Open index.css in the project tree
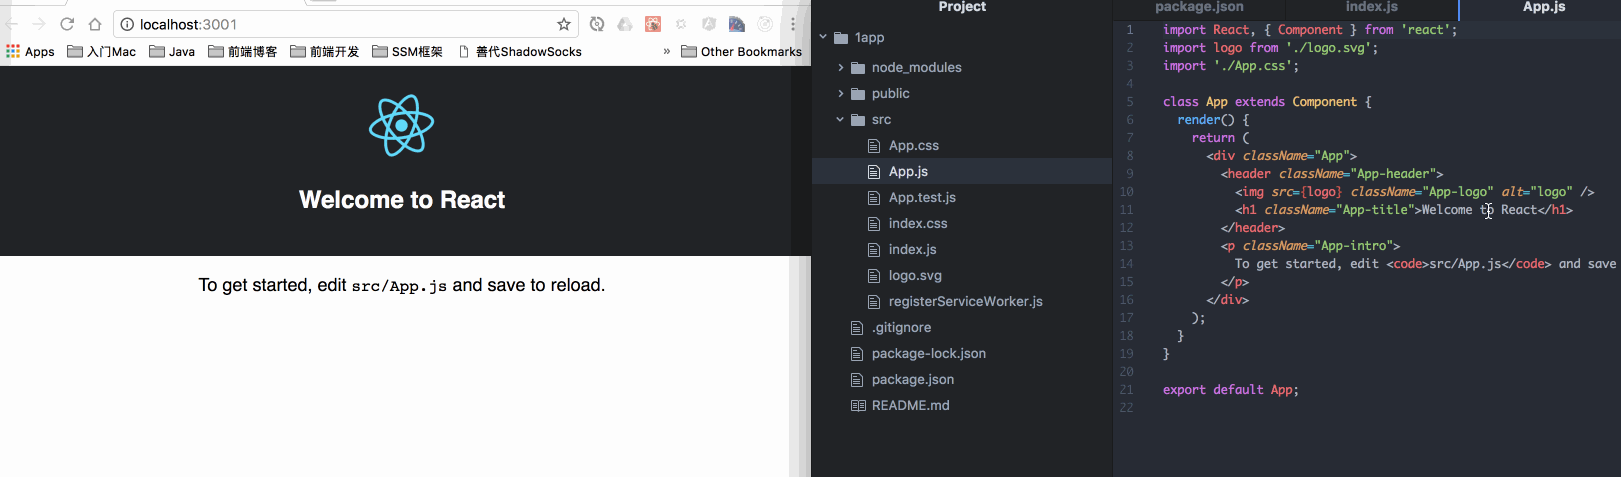 click(918, 223)
